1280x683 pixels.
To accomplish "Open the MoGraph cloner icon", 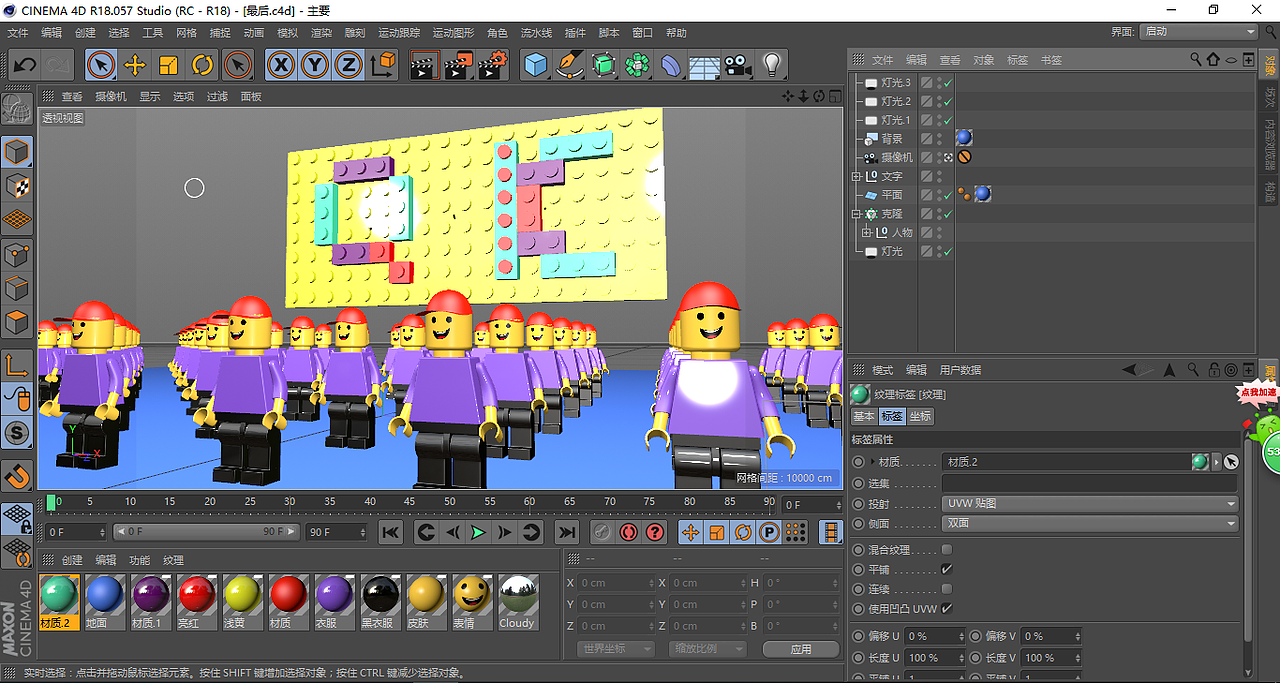I will (637, 66).
